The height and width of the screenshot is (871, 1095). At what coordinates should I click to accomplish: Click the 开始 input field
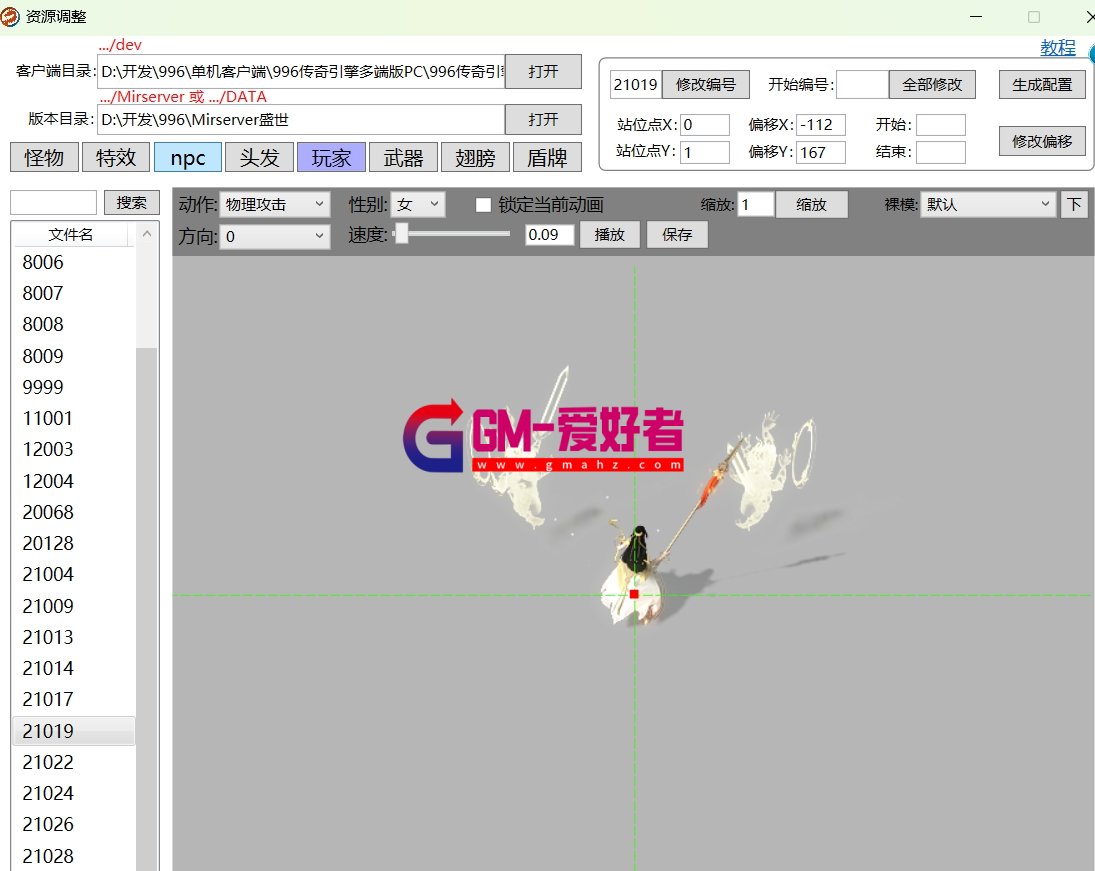[x=941, y=125]
